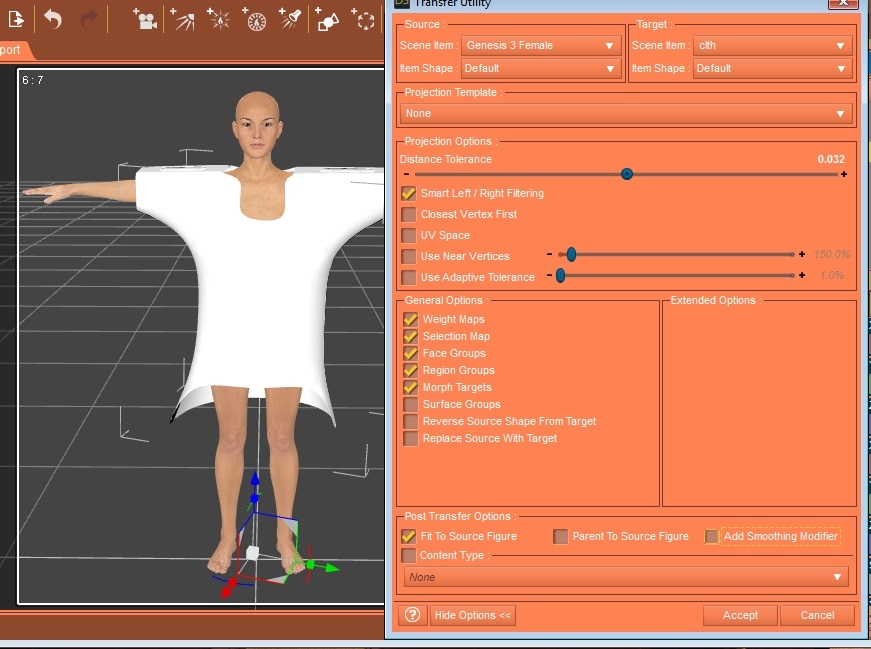Click the Distance Tolerance slider handle
The image size is (871, 649).
click(x=627, y=174)
